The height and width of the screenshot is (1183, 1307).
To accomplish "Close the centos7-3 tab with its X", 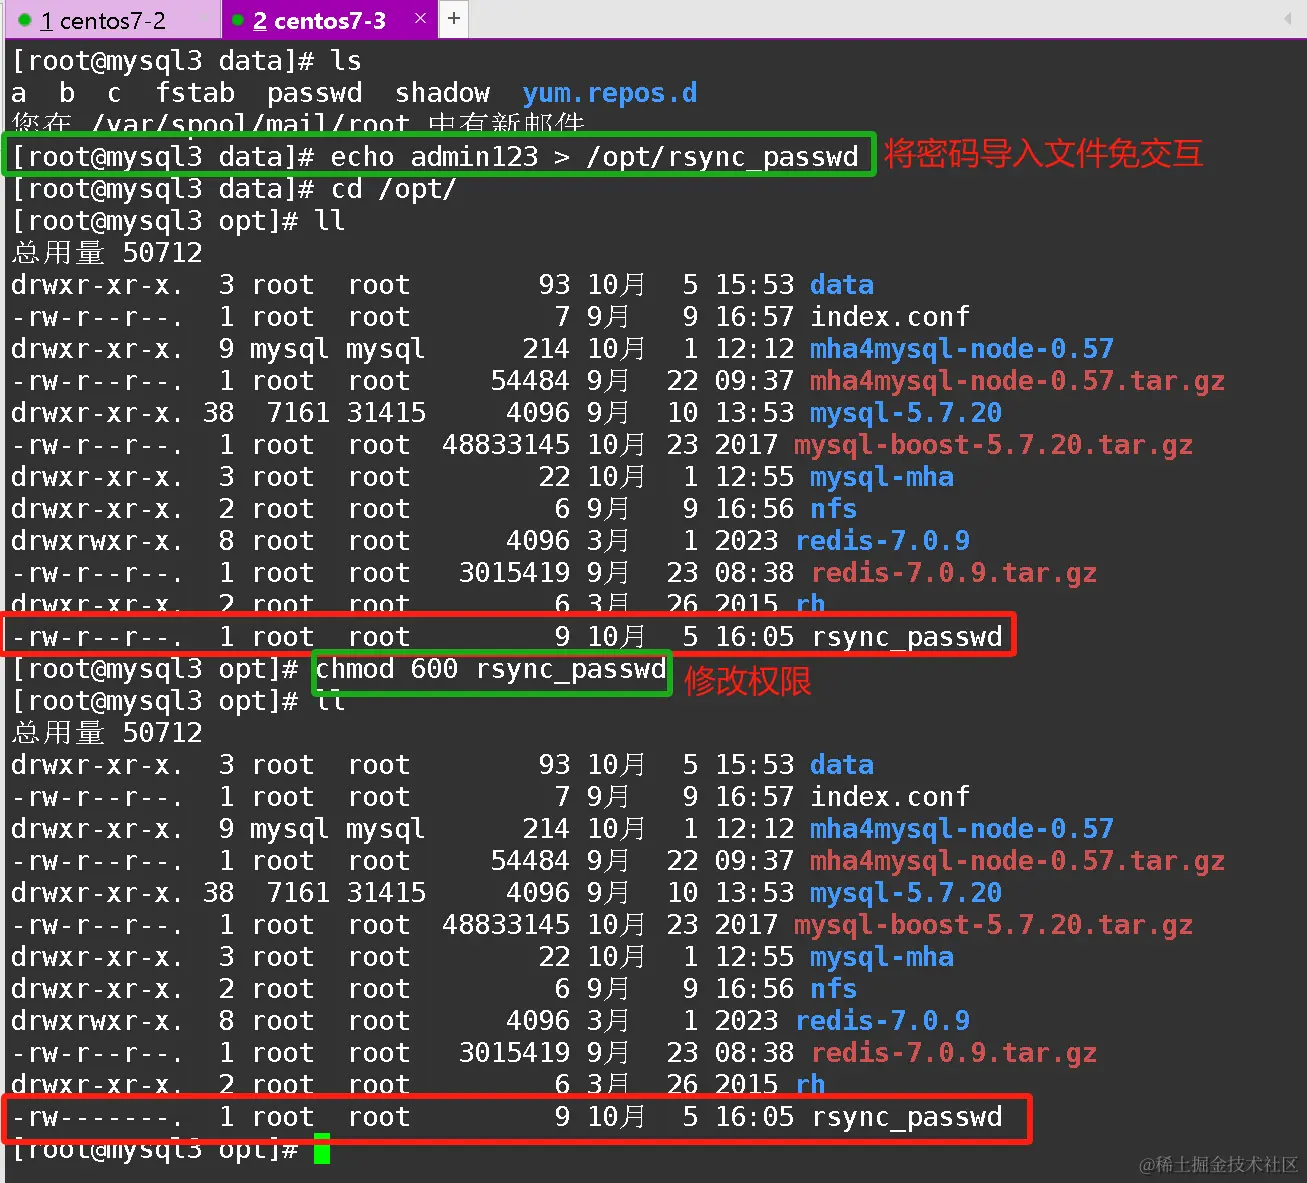I will click(x=420, y=18).
